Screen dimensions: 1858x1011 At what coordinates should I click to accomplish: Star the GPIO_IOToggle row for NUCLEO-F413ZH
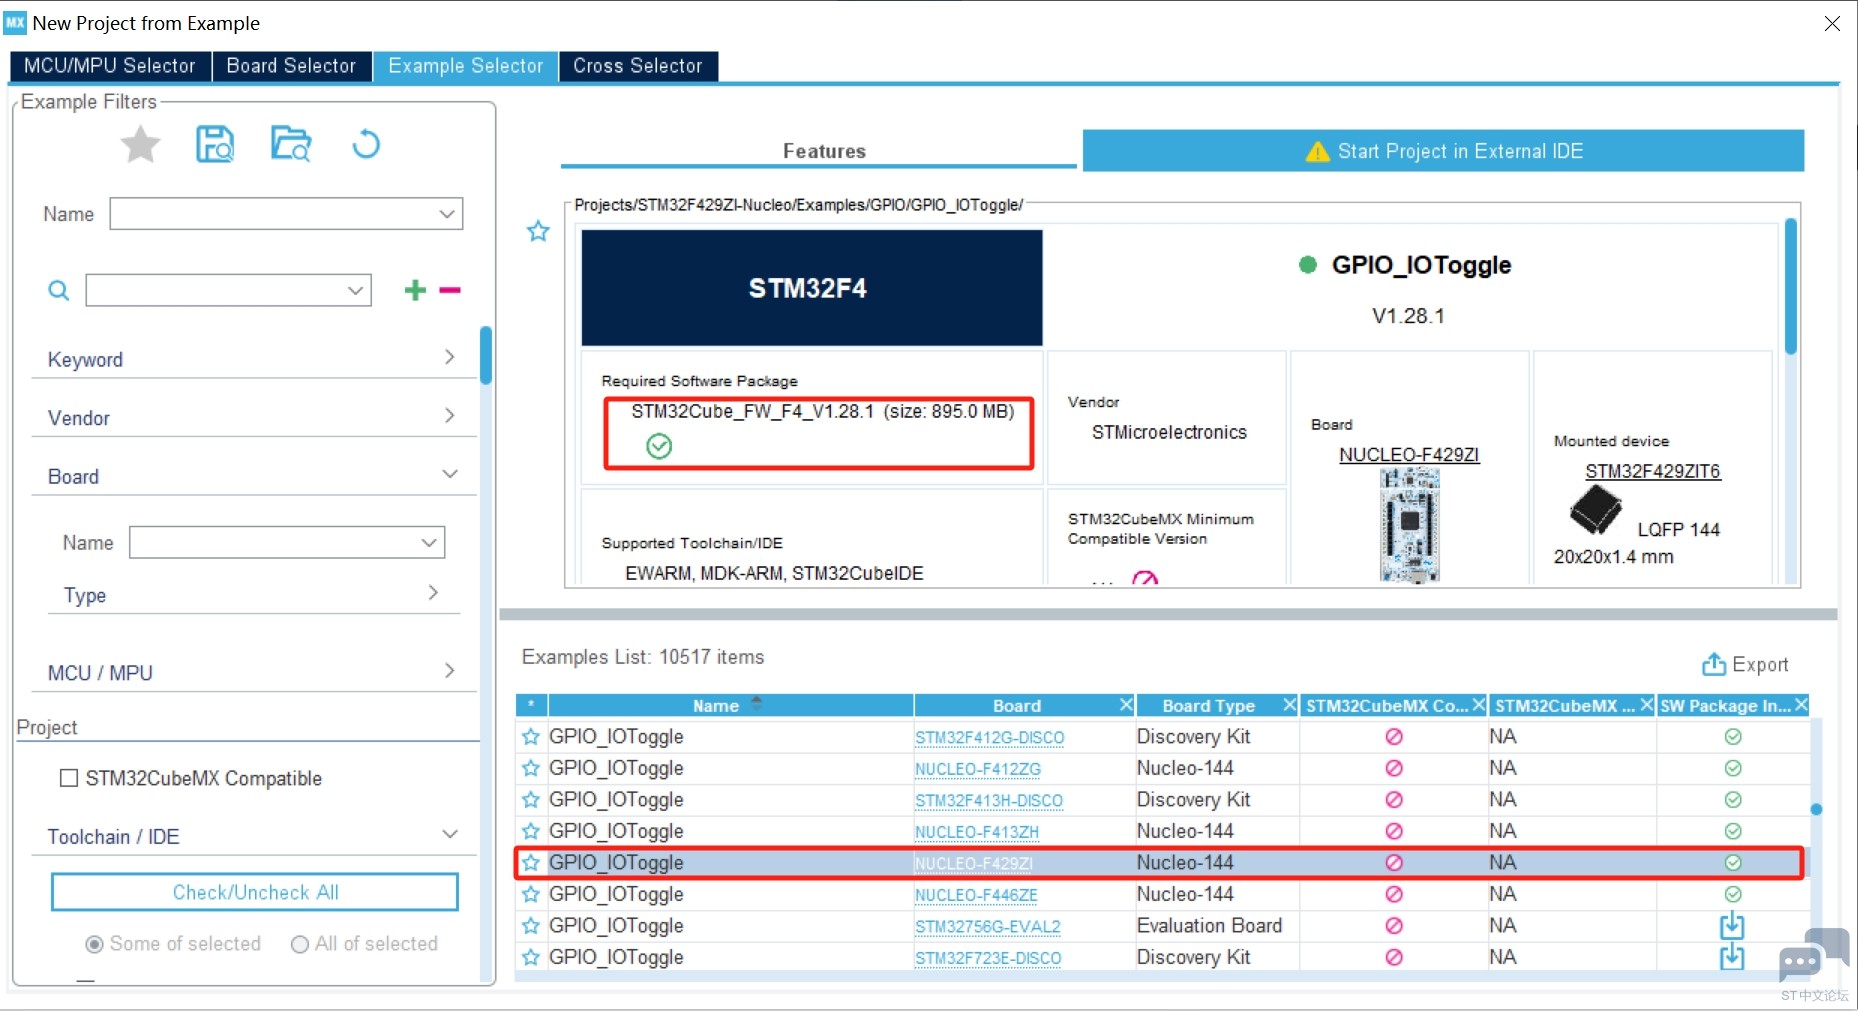point(530,831)
